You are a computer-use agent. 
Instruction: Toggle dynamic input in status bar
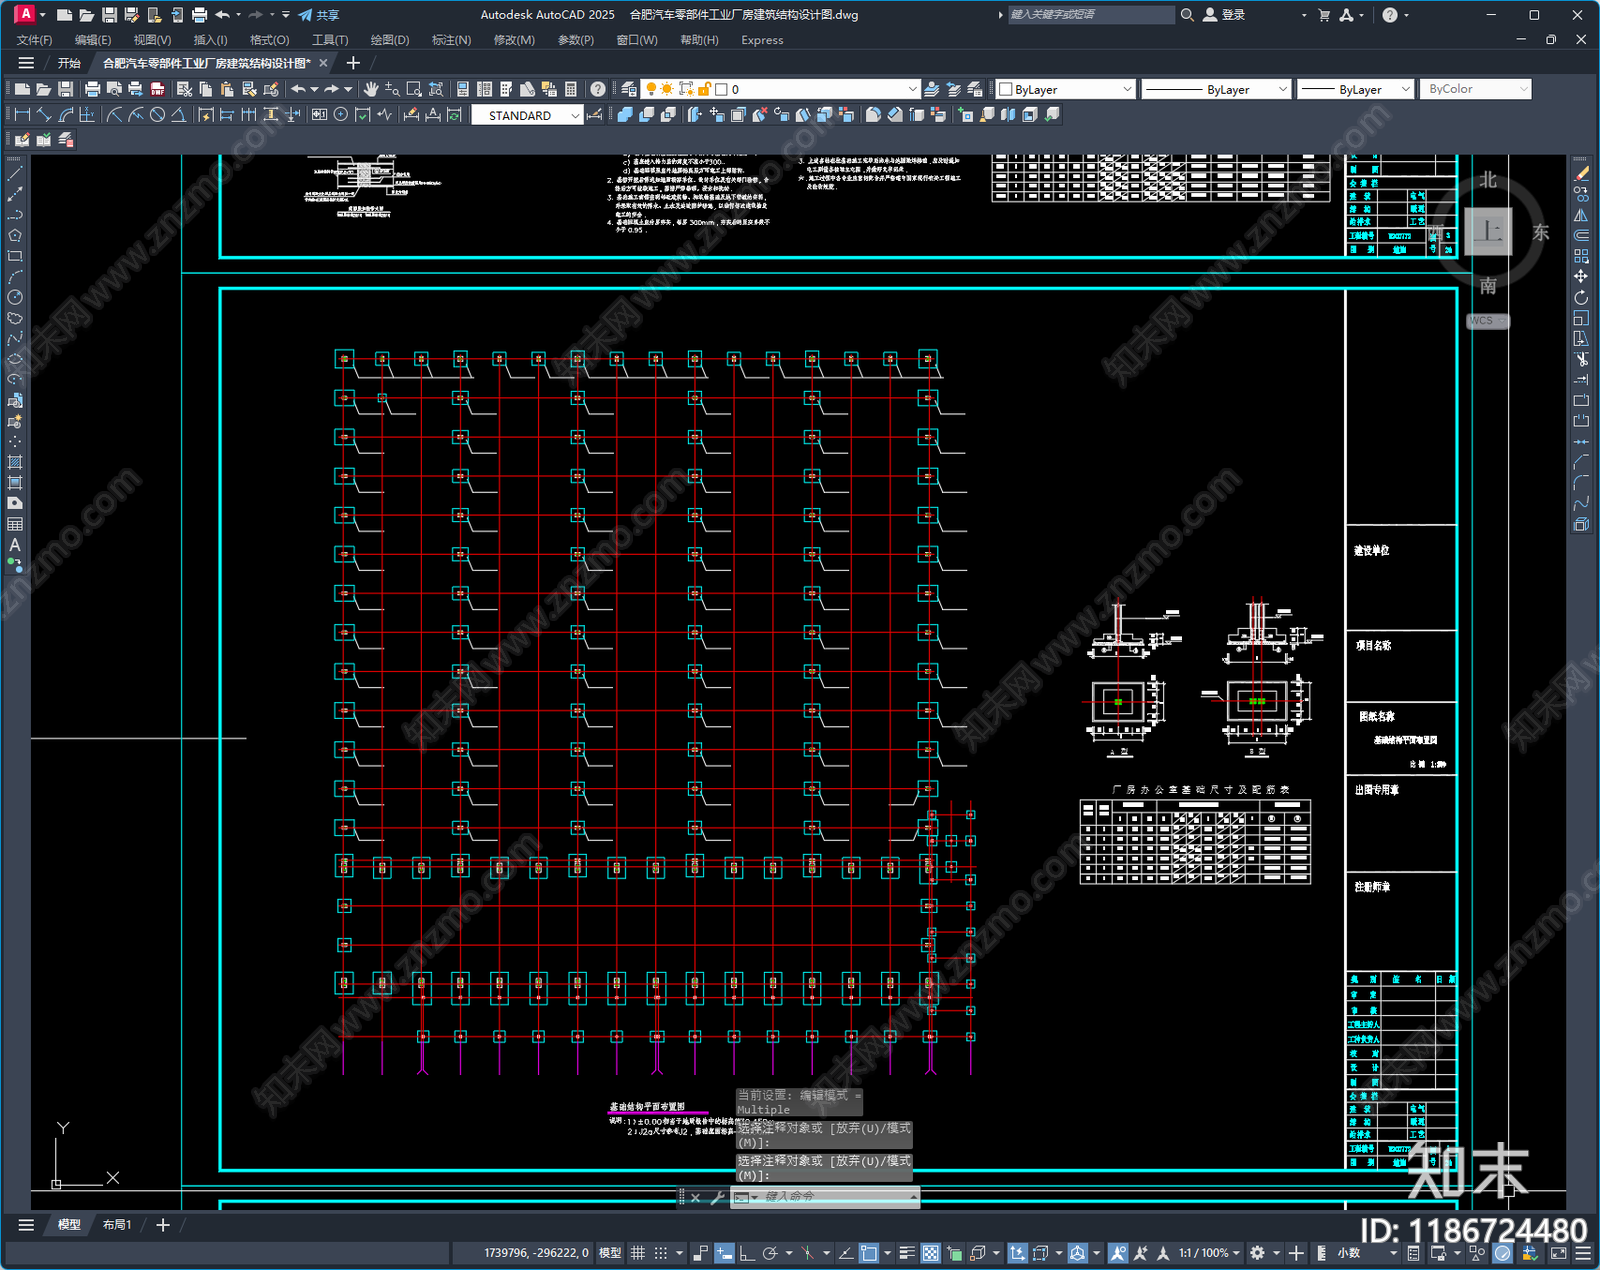[724, 1253]
